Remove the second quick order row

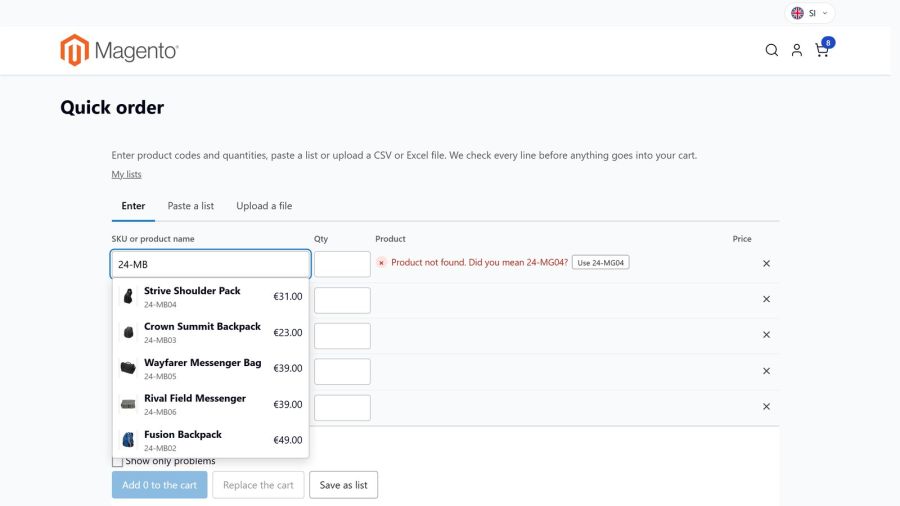coord(766,299)
